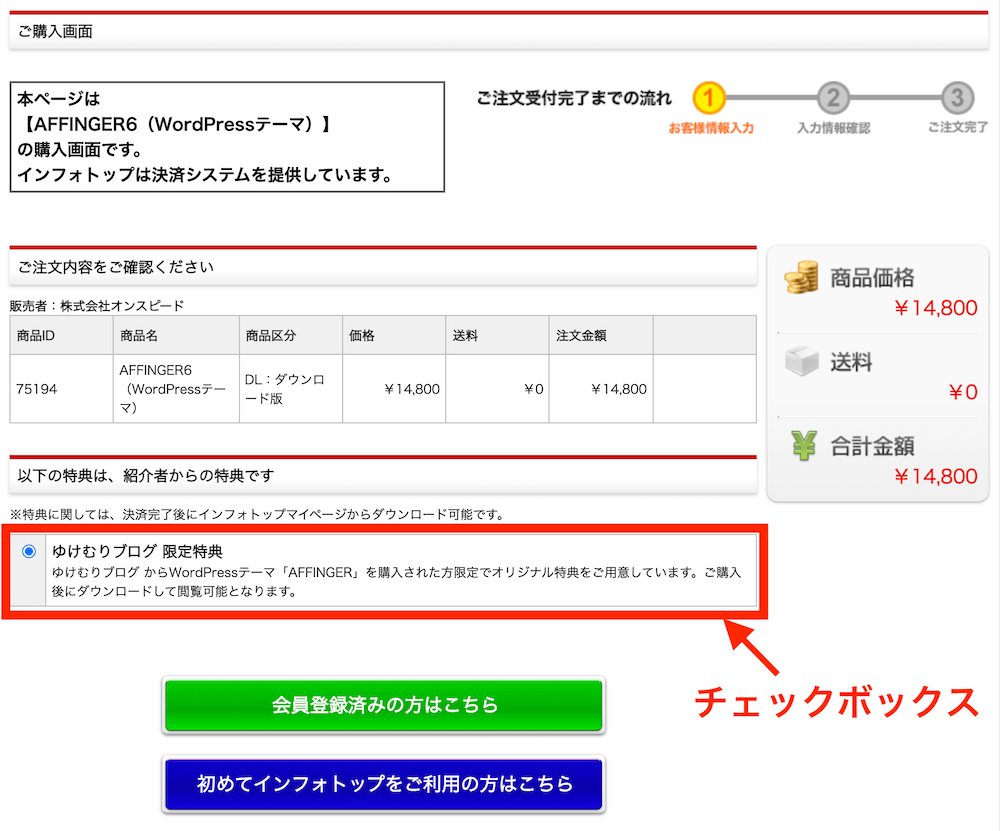Click the 商品名 column header
This screenshot has height=831, width=1000.
tap(176, 335)
